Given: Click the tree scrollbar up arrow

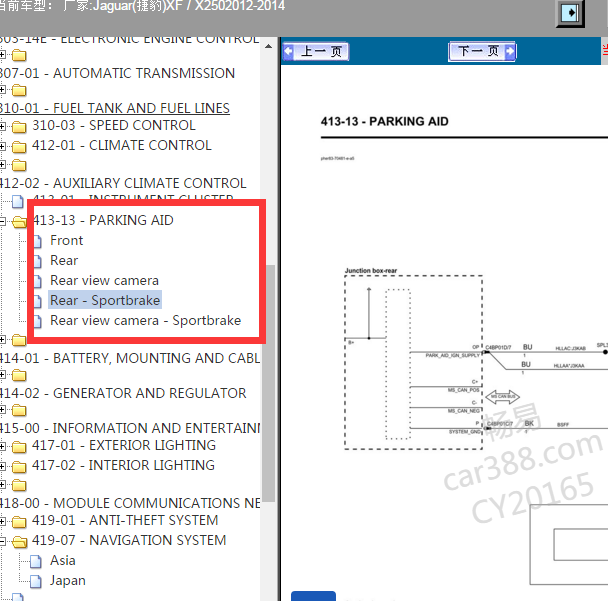Looking at the screenshot, I should tap(268, 46).
